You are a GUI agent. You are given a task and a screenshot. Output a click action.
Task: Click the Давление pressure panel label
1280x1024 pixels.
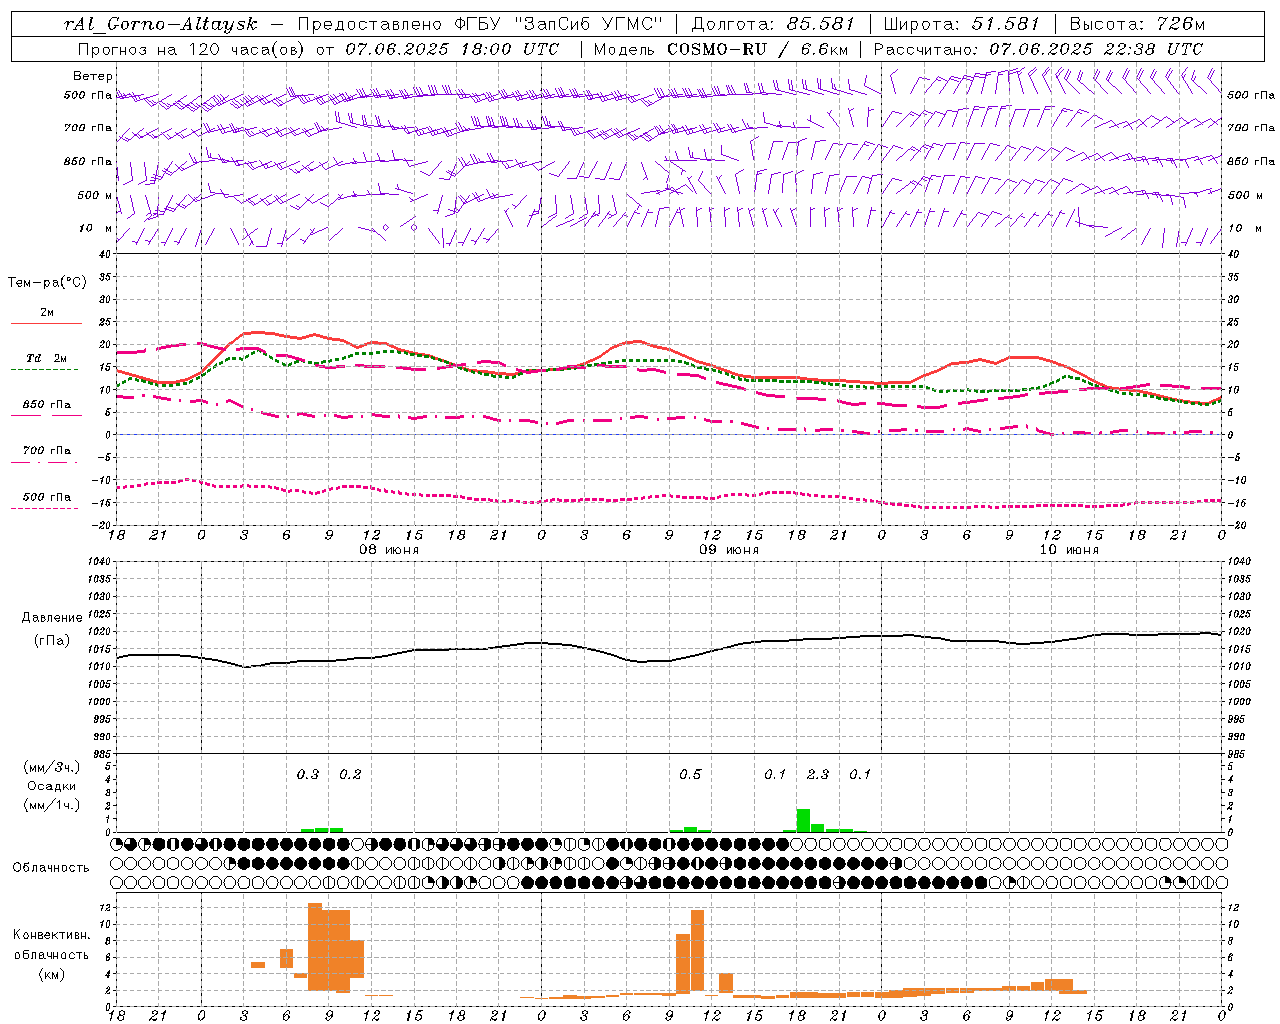tap(52, 618)
